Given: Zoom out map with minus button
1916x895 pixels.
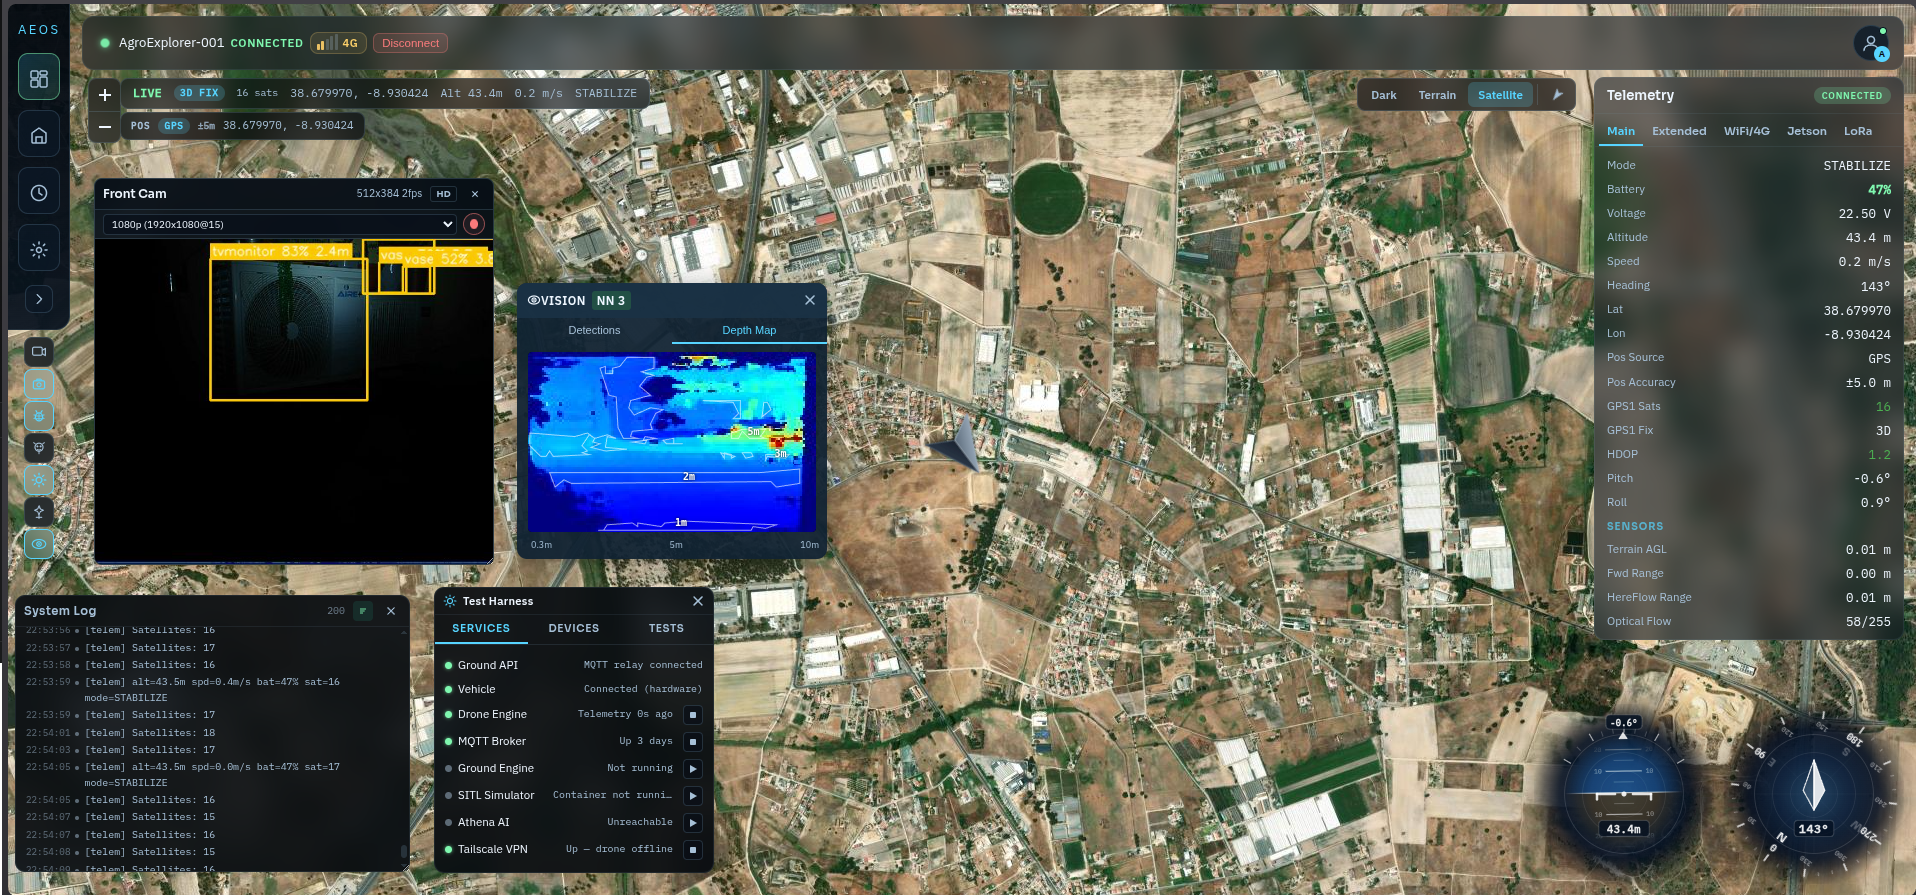Looking at the screenshot, I should pyautogui.click(x=105, y=126).
